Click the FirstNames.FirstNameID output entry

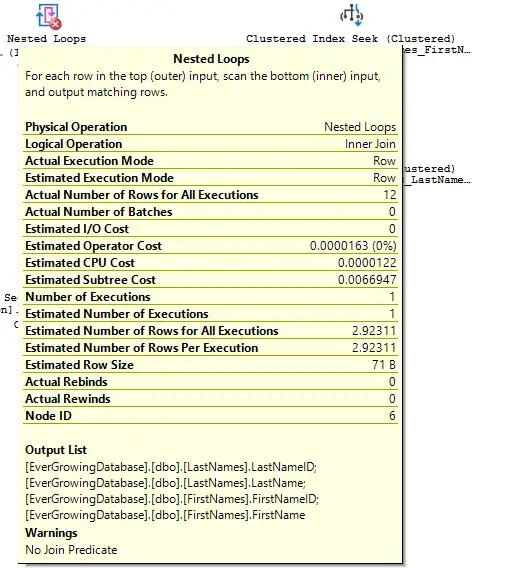[172, 499]
